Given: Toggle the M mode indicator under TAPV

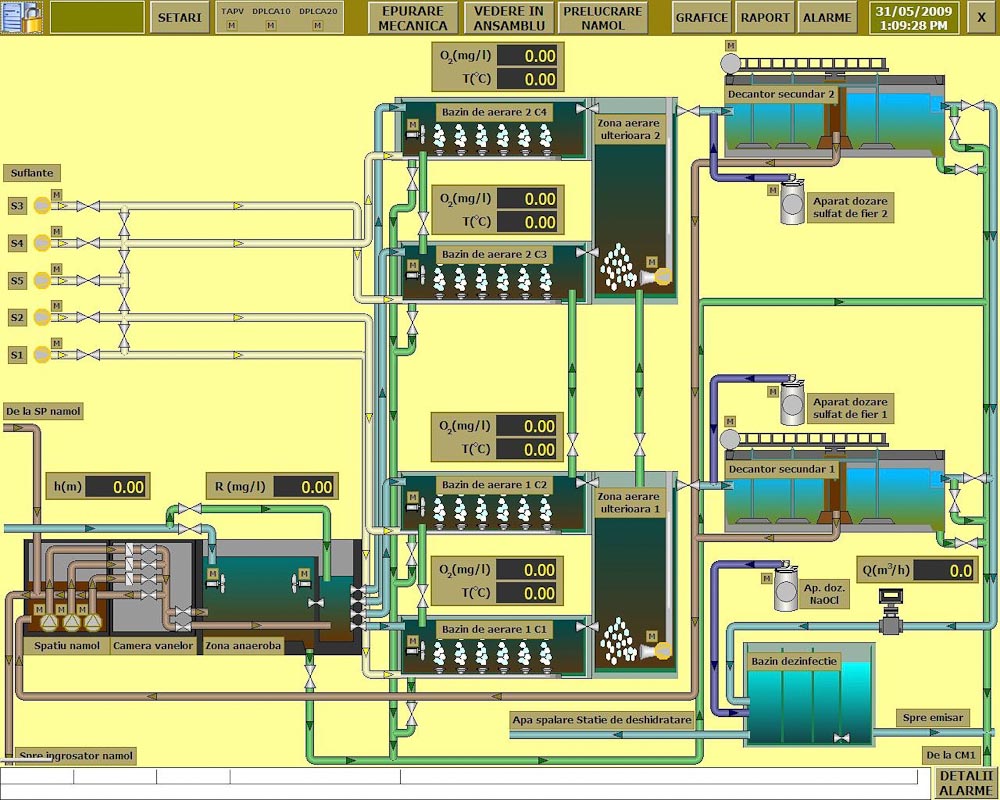Looking at the screenshot, I should [232, 25].
